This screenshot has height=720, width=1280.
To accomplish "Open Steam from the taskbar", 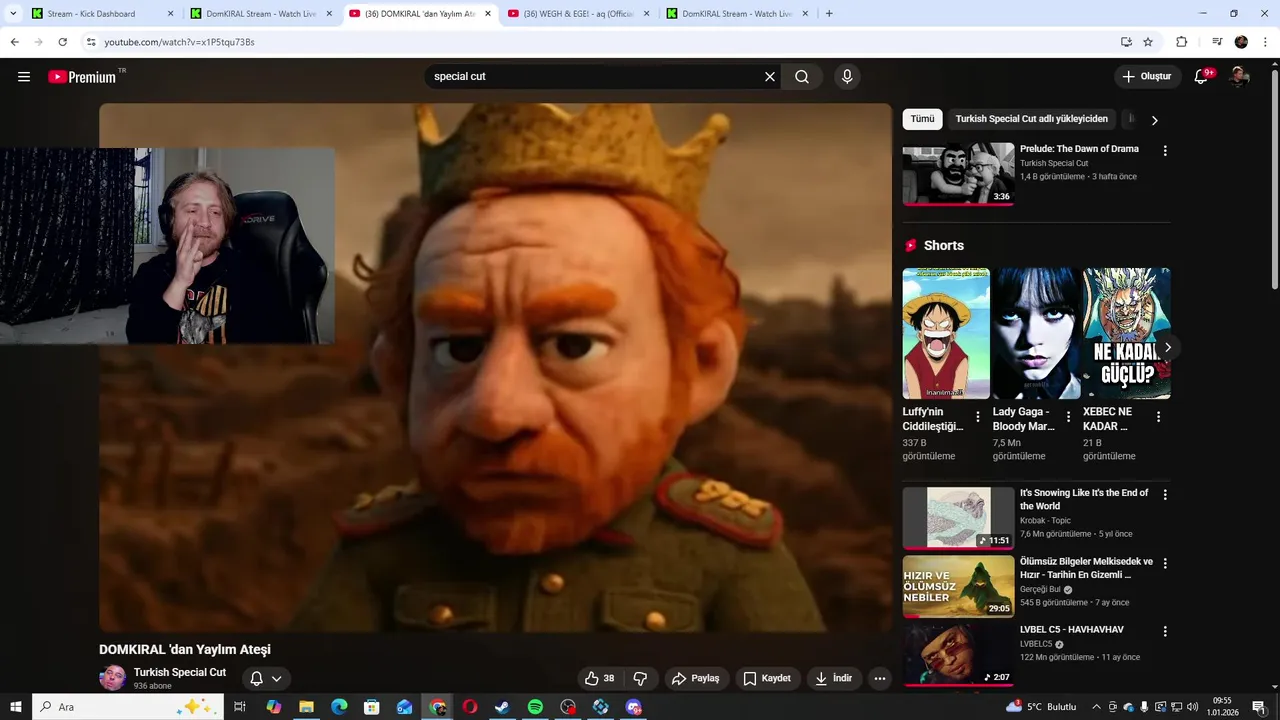I will 502,707.
